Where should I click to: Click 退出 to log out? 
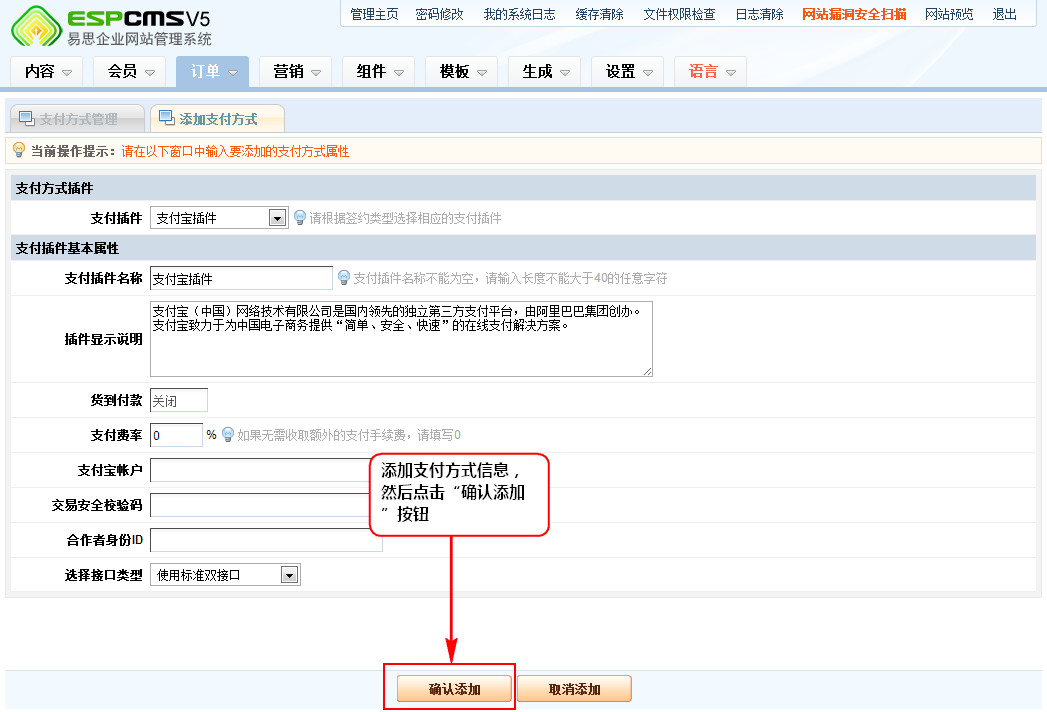[x=1004, y=14]
